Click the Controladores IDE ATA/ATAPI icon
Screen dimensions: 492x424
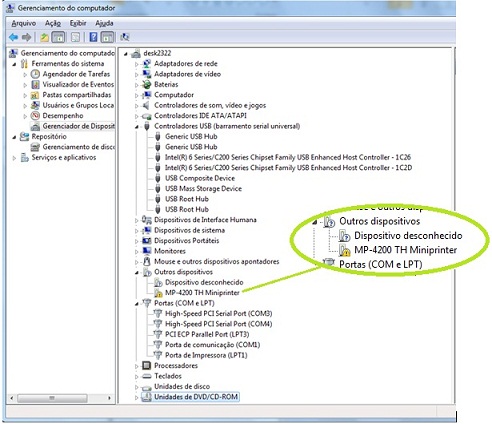[147, 116]
